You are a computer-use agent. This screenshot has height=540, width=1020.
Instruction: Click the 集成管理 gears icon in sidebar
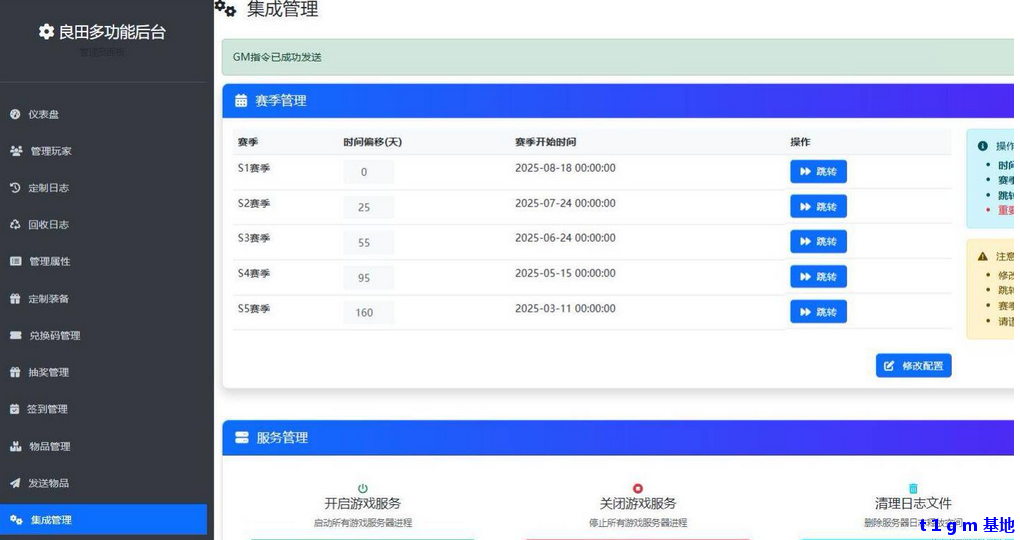pyautogui.click(x=16, y=520)
